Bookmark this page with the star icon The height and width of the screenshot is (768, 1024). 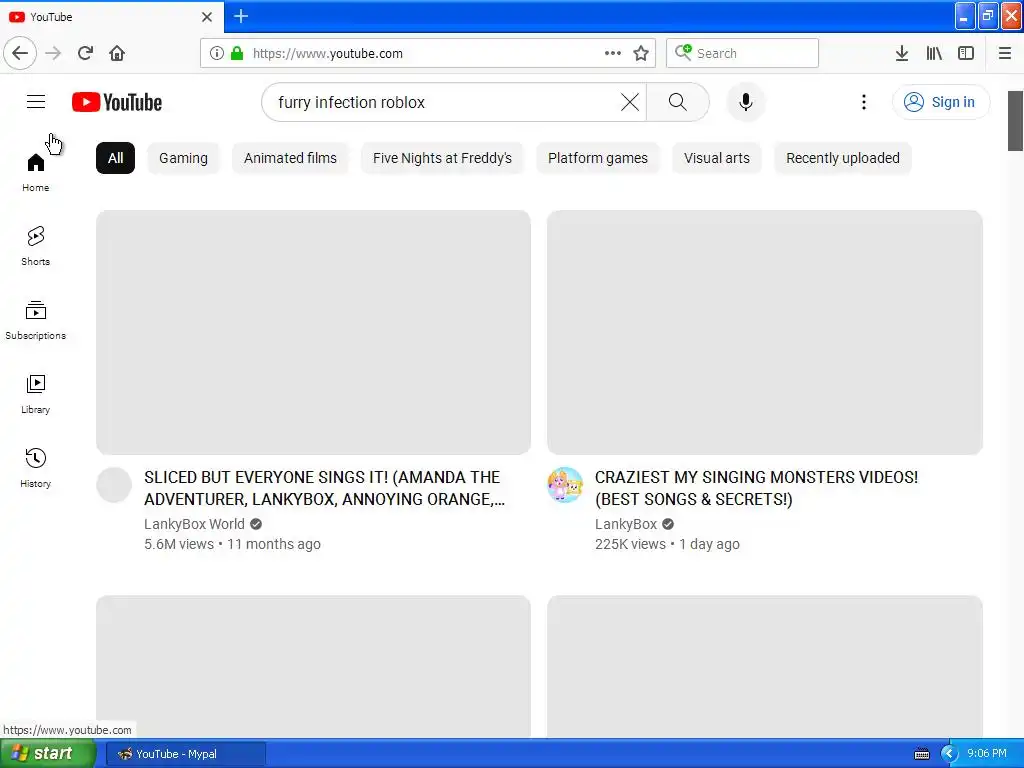tap(641, 54)
